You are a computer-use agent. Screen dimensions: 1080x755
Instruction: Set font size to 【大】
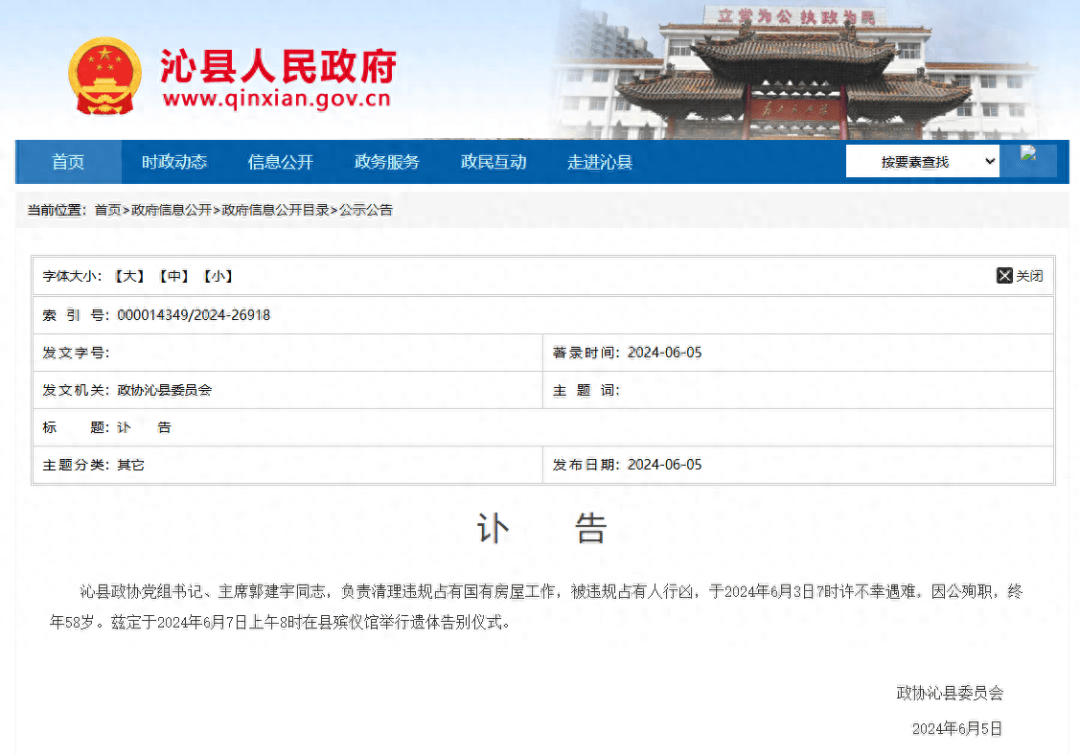pyautogui.click(x=129, y=276)
